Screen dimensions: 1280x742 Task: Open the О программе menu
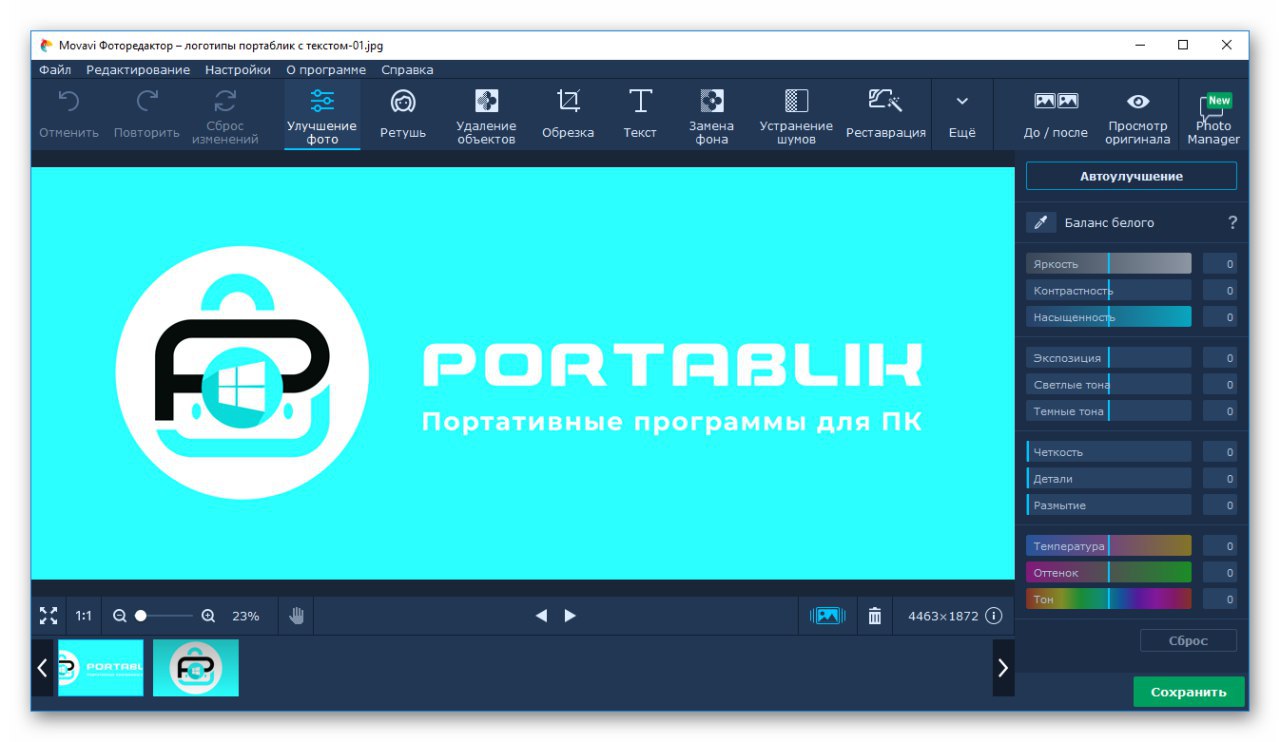(326, 70)
